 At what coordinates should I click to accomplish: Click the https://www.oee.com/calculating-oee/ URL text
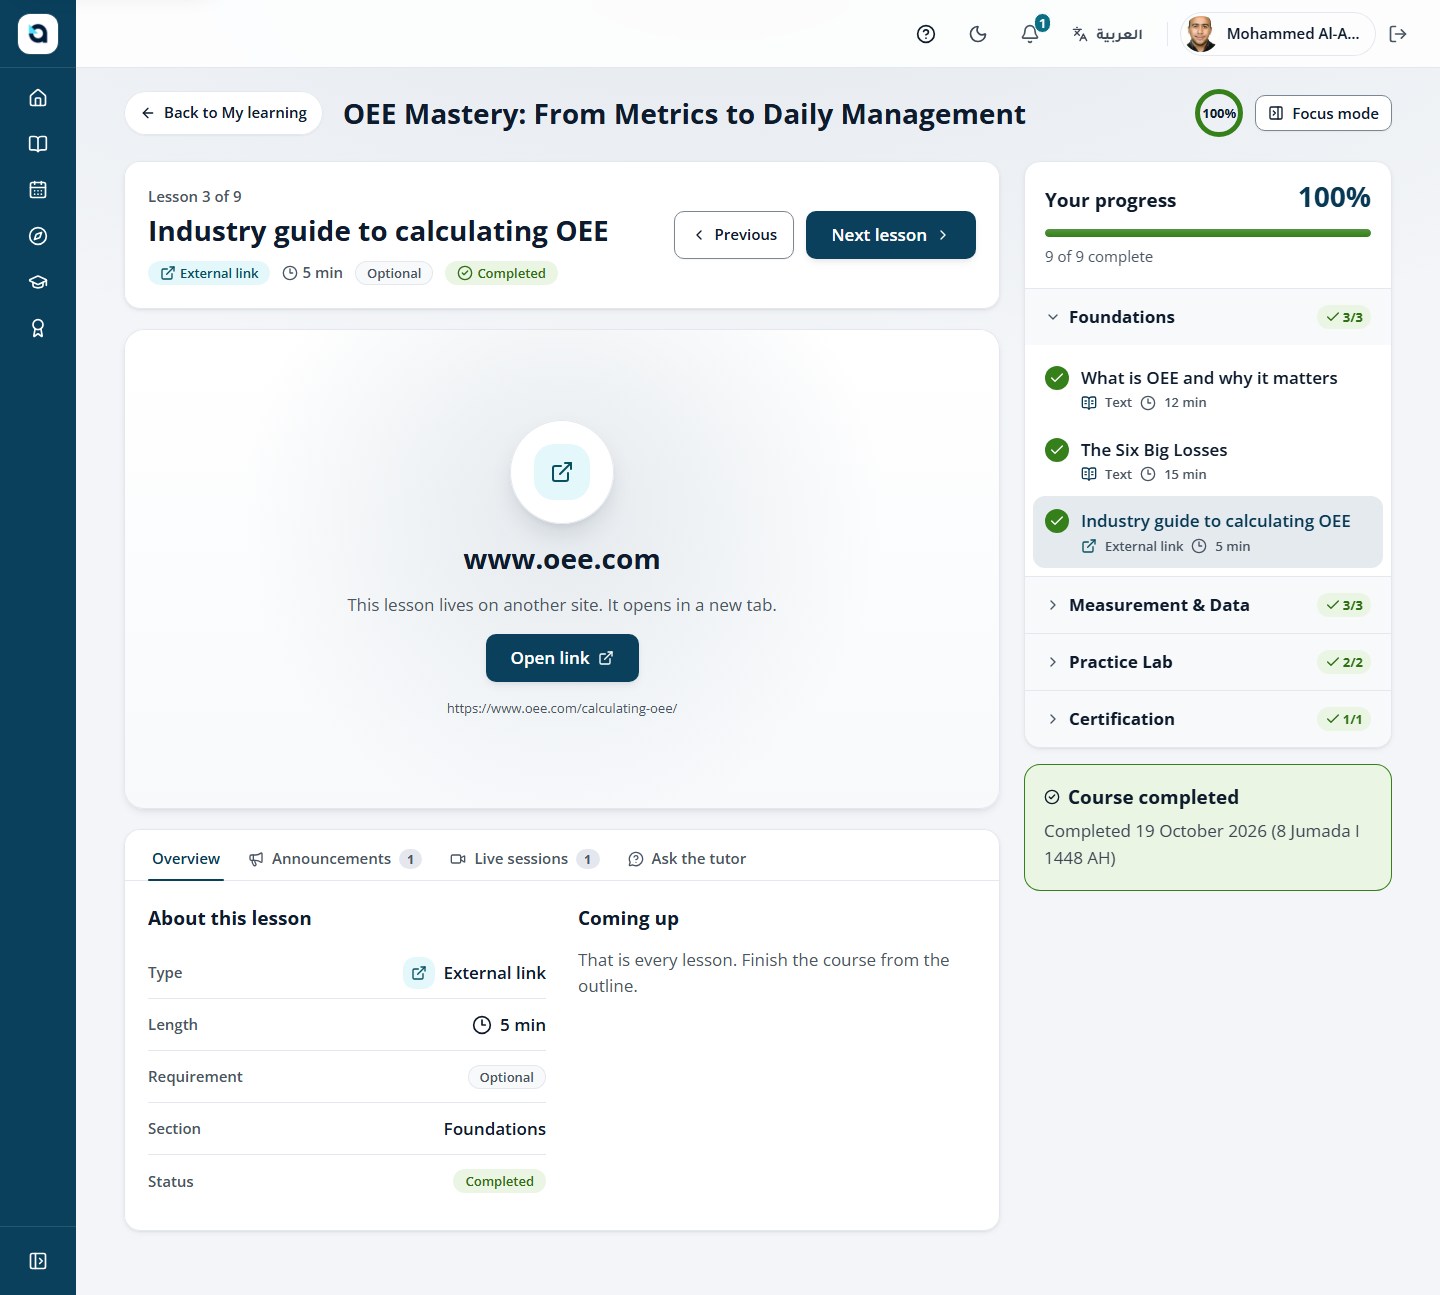(562, 708)
